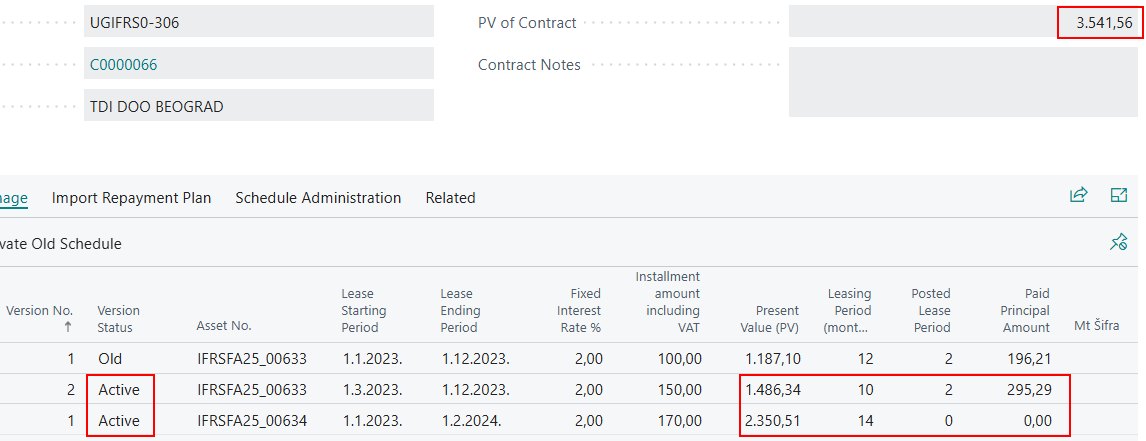Click the Fixed Interest Rate % header

(579, 310)
